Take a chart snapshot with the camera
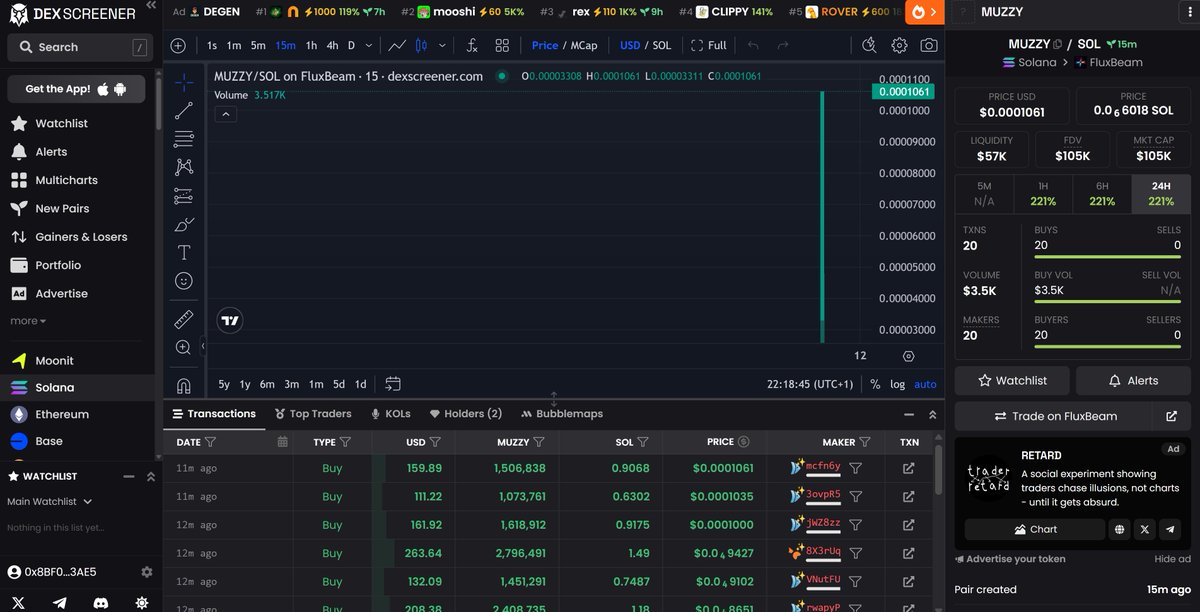The image size is (1200, 612). click(929, 45)
